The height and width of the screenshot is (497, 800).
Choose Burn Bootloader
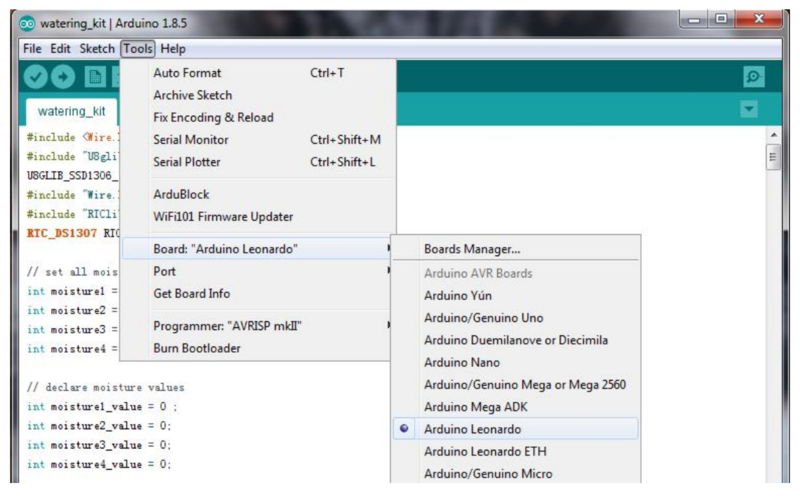(x=258, y=349)
